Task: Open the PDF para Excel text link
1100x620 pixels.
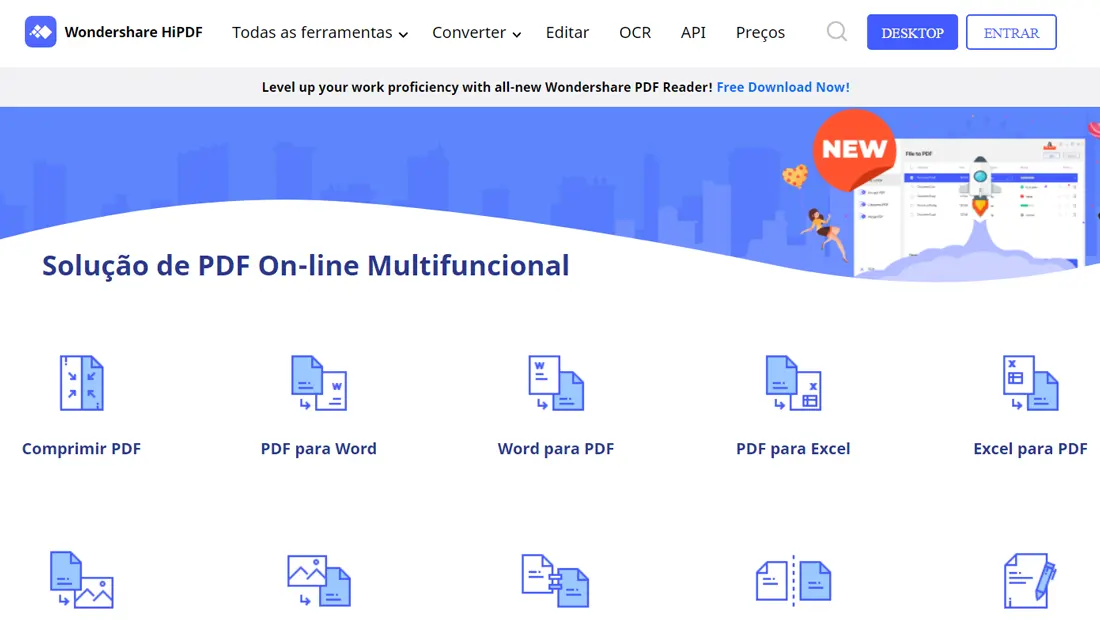Action: (793, 448)
